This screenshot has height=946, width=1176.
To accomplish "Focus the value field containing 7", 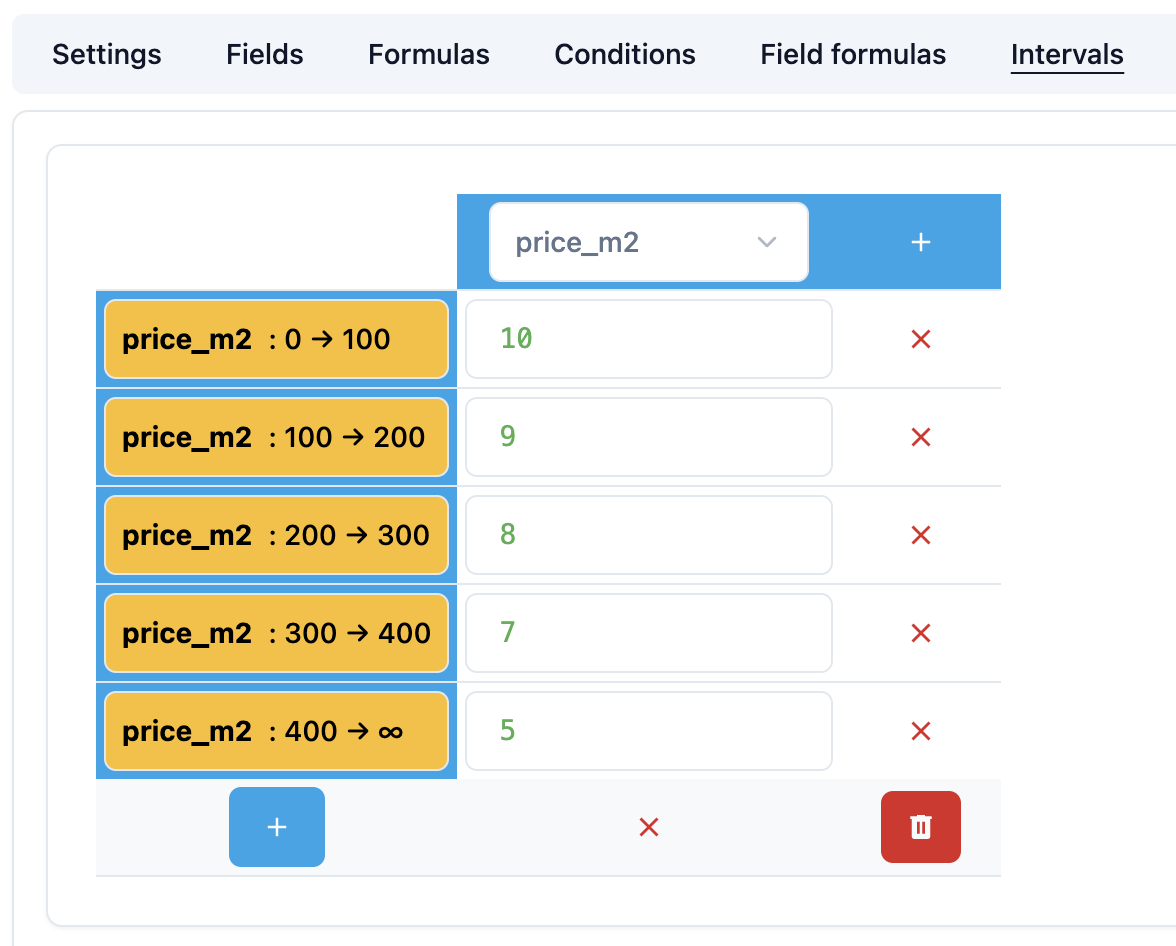I will (x=648, y=633).
